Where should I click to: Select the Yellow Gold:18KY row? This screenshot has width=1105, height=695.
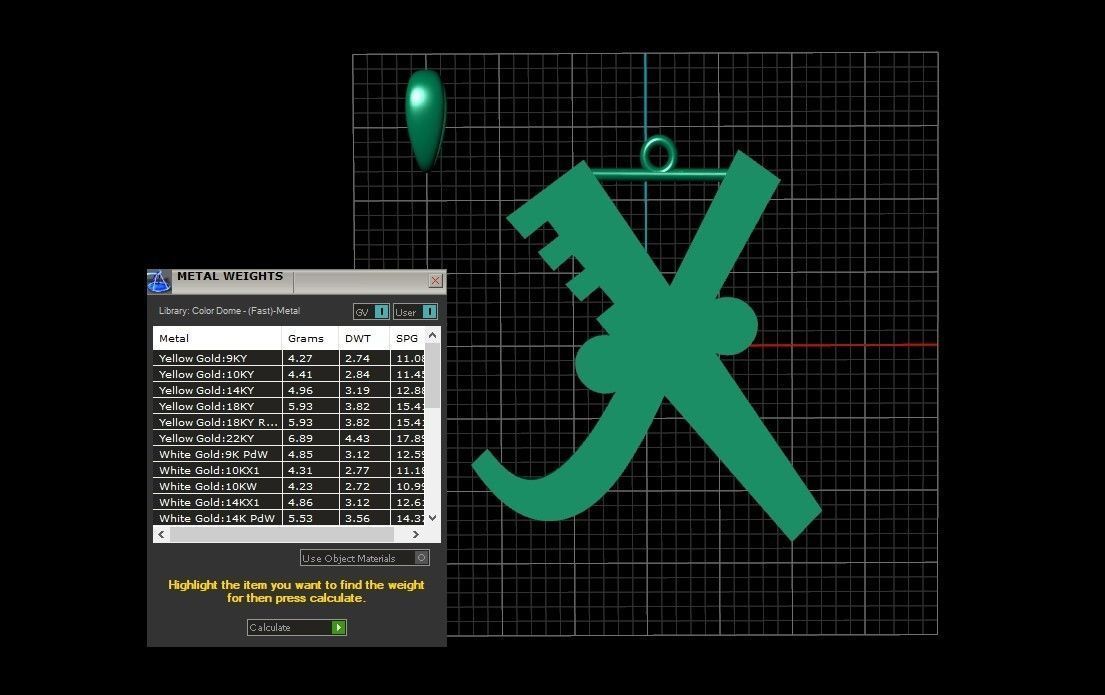(x=289, y=406)
